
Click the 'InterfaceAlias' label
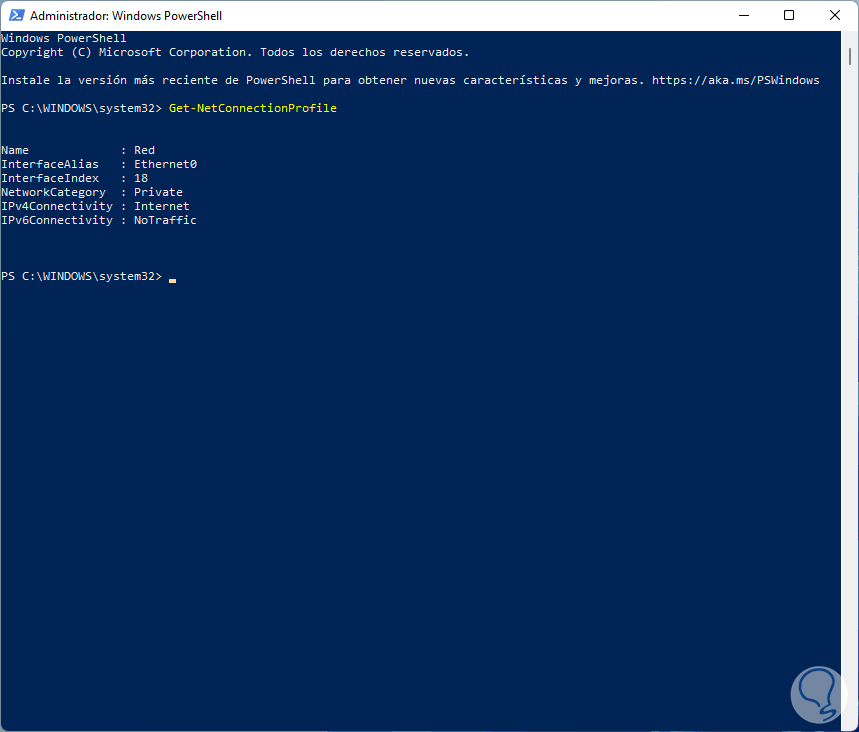[x=50, y=164]
